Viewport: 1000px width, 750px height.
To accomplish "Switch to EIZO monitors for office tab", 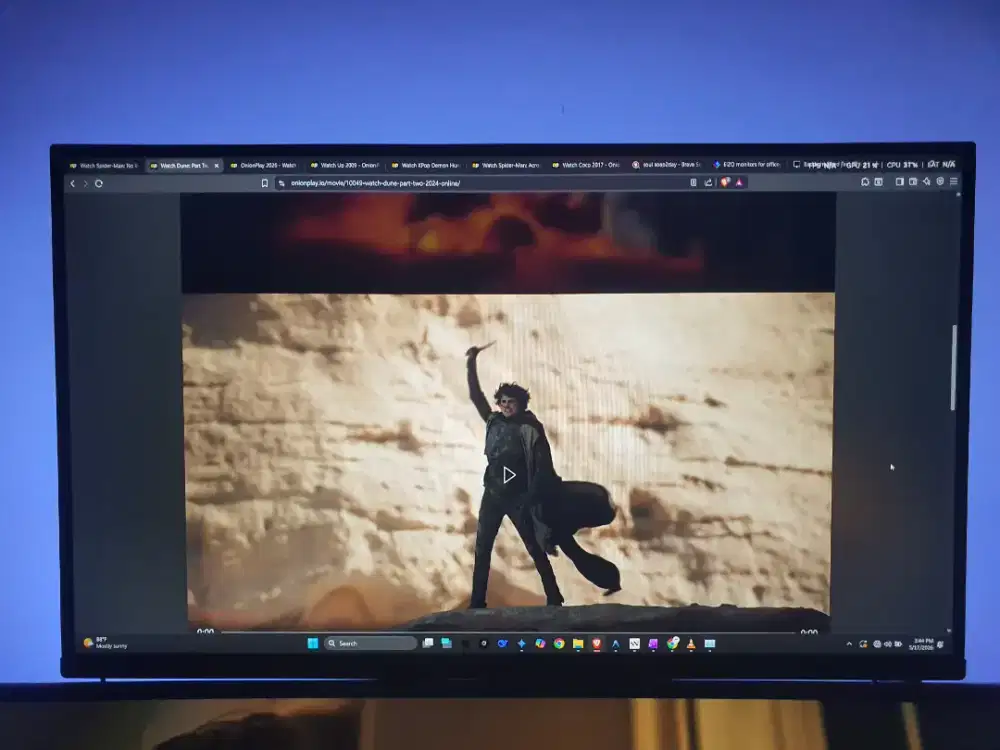I will (747, 165).
